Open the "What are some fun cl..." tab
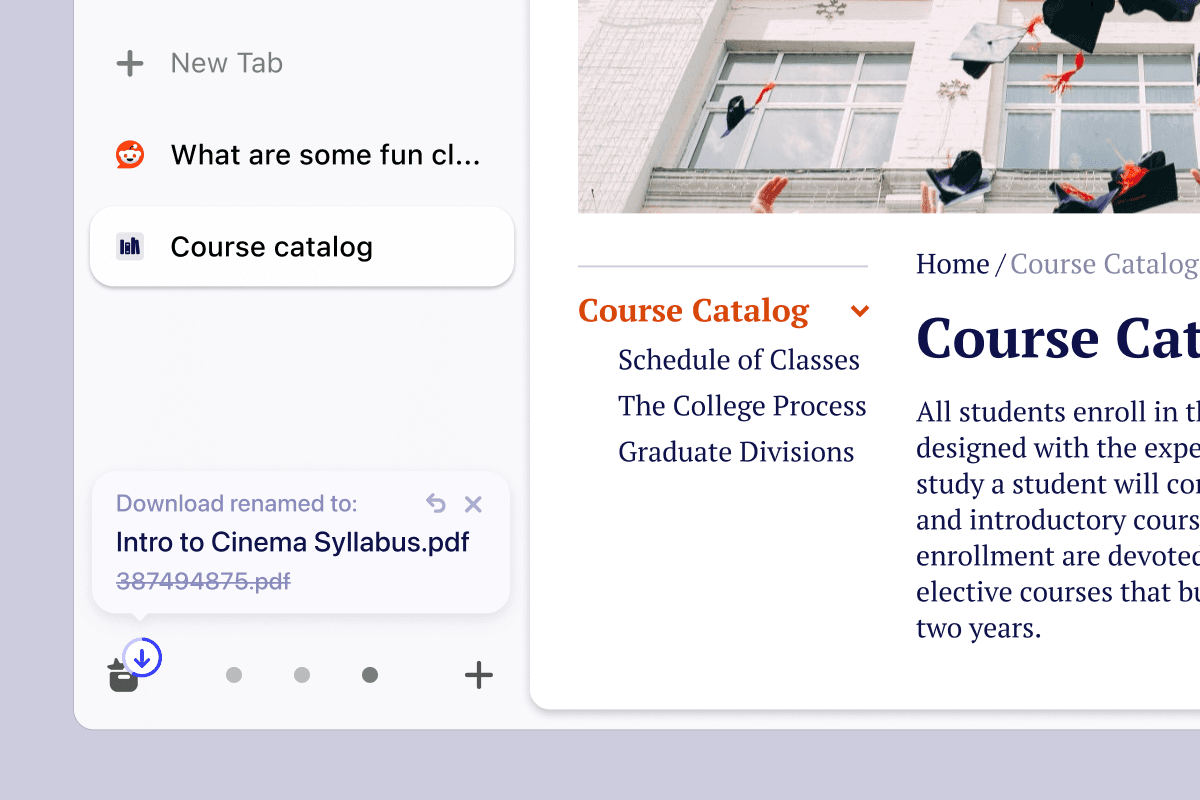The height and width of the screenshot is (800, 1200). [325, 155]
